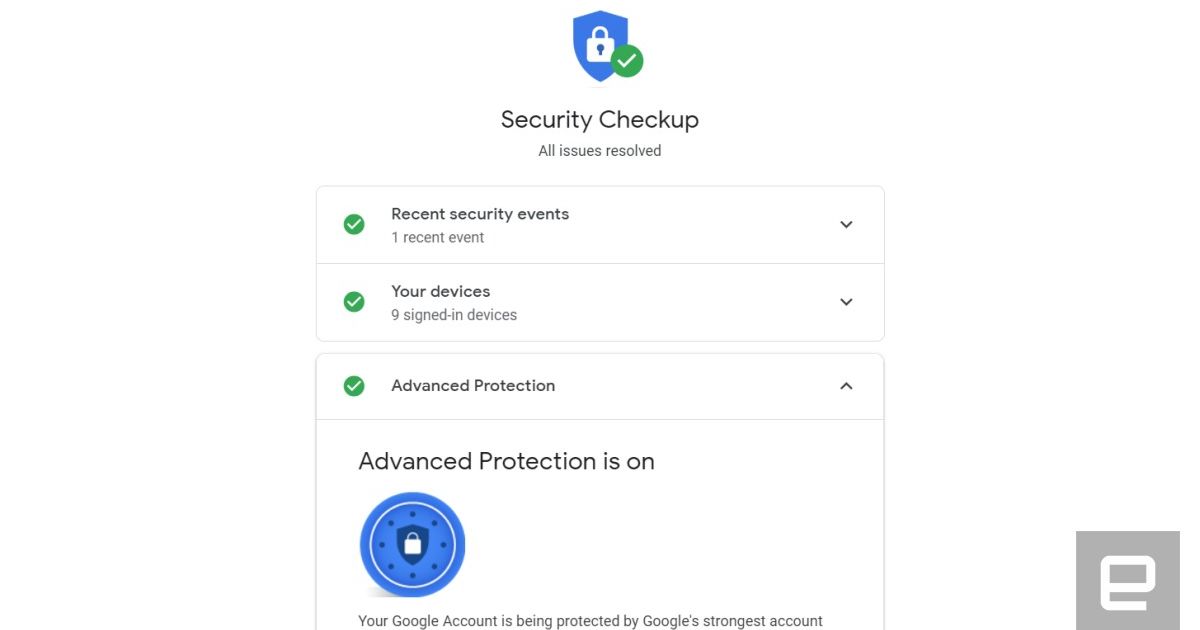Click the "All issues resolved" status text
Screen dimensions: 1200x630
(x=600, y=151)
